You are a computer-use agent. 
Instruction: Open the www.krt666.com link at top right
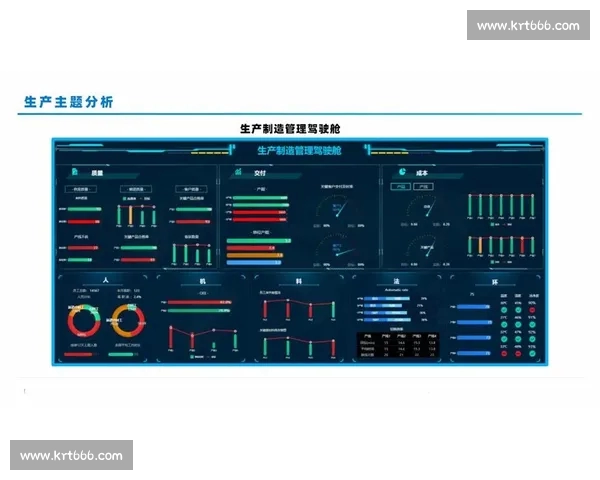(x=527, y=25)
